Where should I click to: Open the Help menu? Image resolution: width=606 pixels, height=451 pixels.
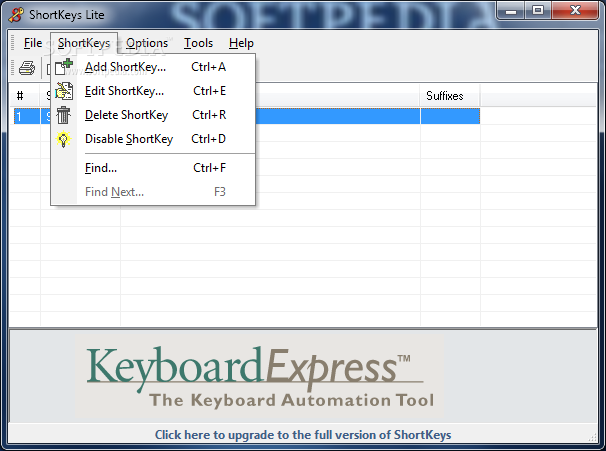tap(241, 43)
